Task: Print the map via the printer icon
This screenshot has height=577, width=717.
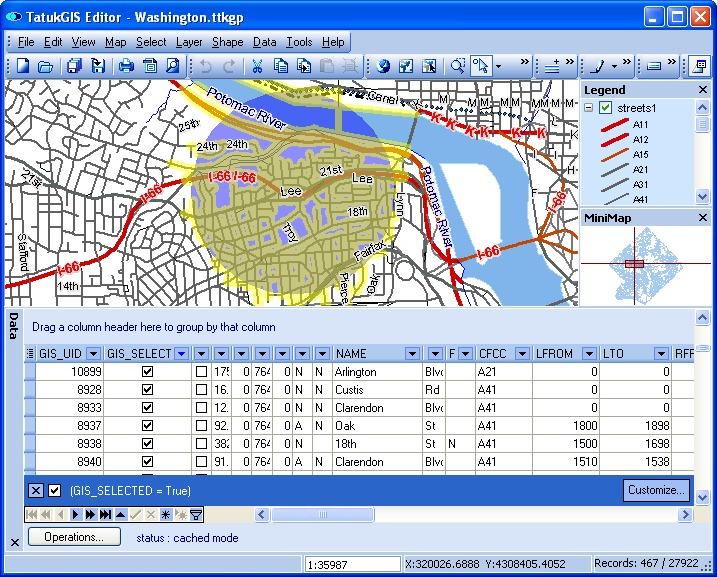Action: click(x=126, y=66)
